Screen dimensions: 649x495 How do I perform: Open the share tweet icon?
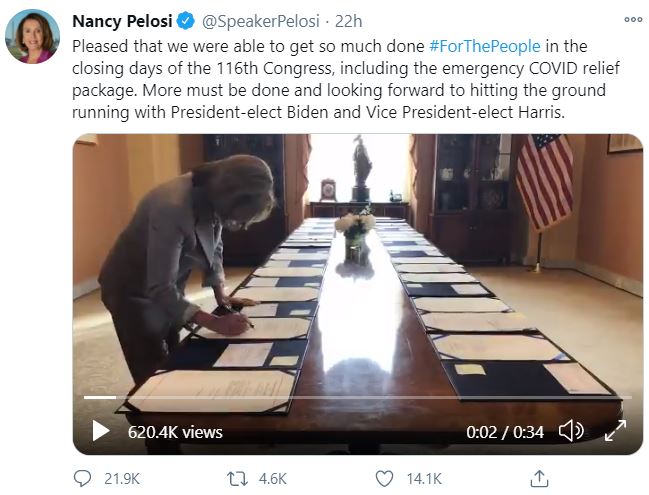click(x=539, y=479)
